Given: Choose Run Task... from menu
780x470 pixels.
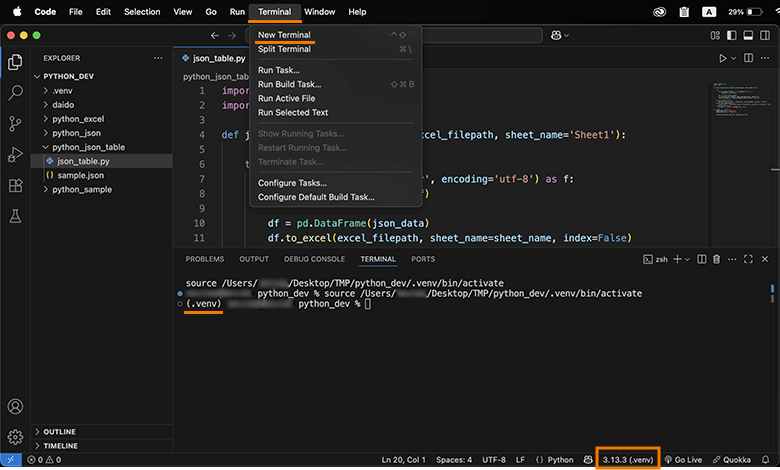Looking at the screenshot, I should tap(335, 70).
